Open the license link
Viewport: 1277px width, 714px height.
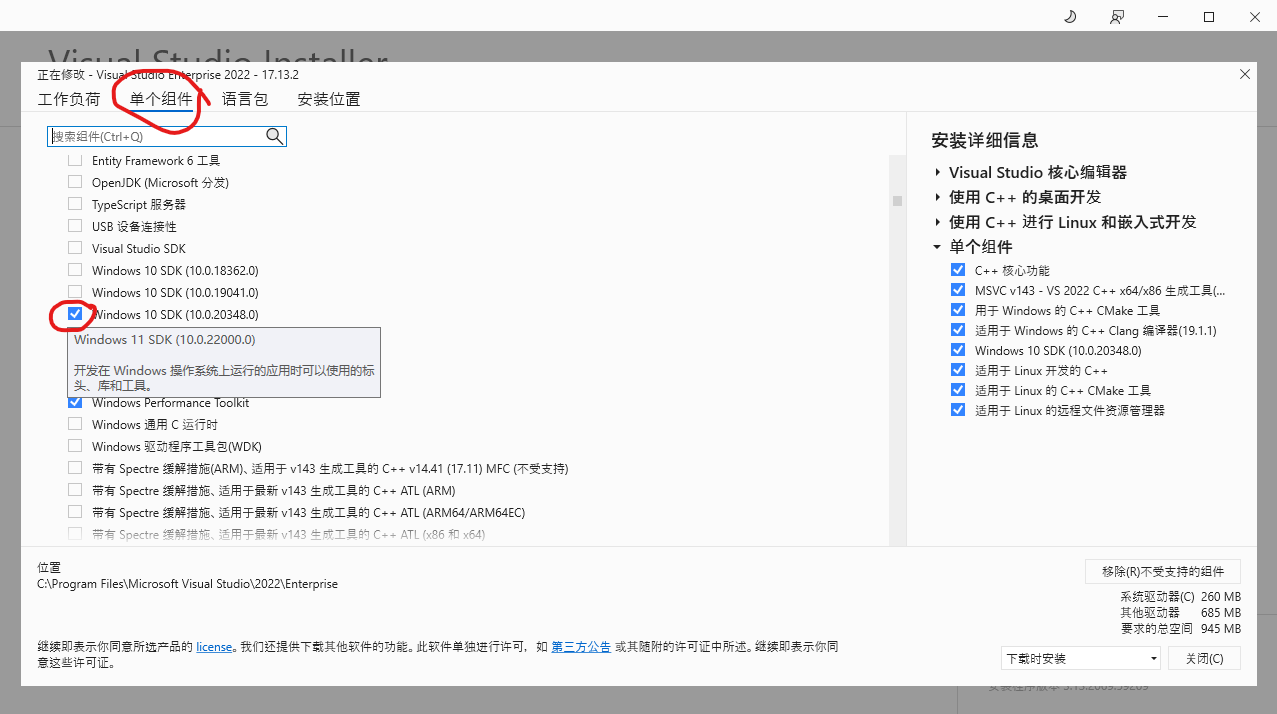(x=214, y=647)
